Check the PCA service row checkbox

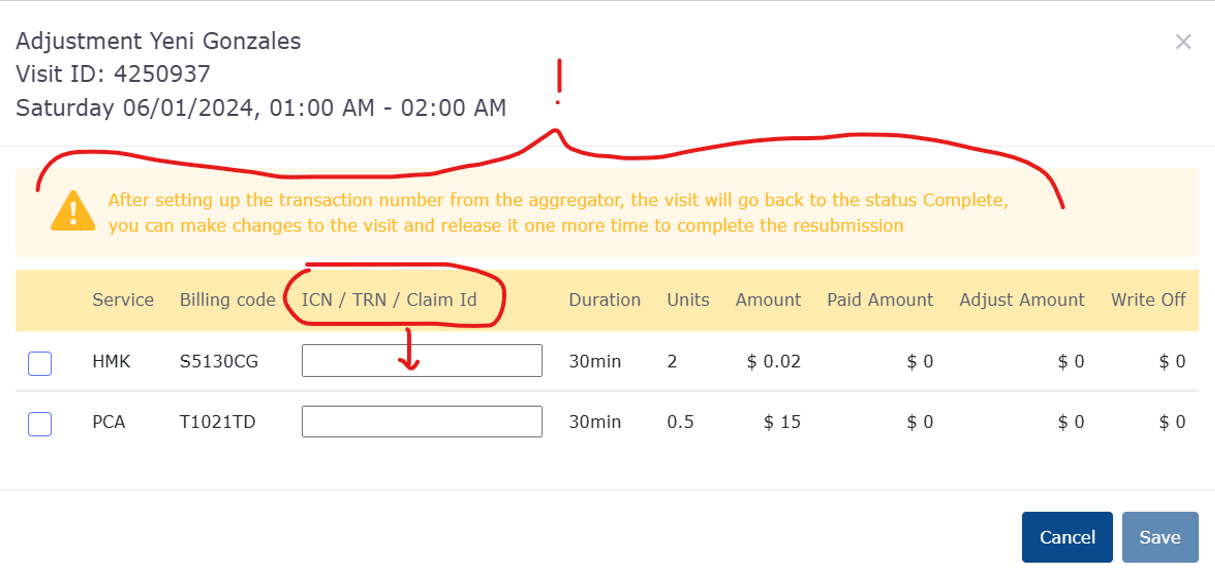click(40, 424)
